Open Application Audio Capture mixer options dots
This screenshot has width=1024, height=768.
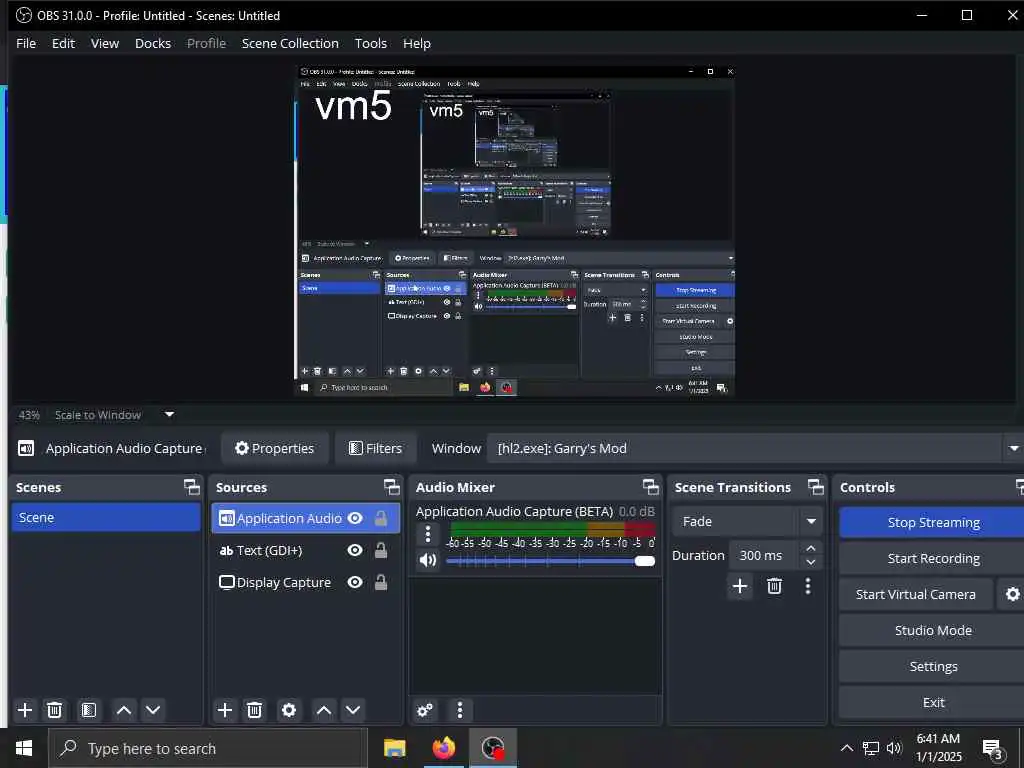(x=428, y=534)
